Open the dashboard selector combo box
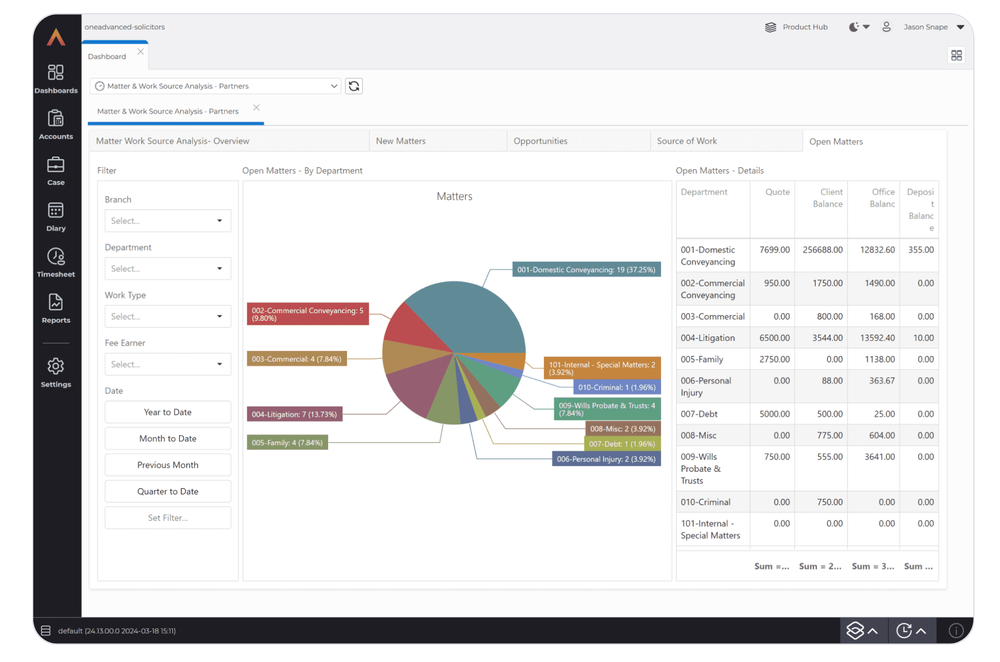 click(x=213, y=86)
